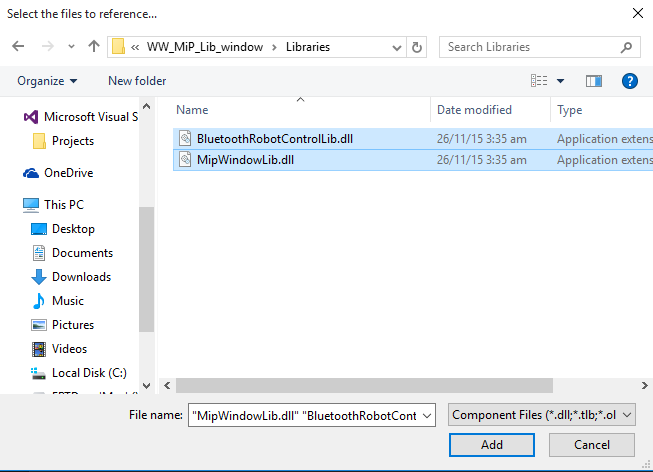The width and height of the screenshot is (653, 472).
Task: Click the folder icon in address bar
Action: click(118, 47)
